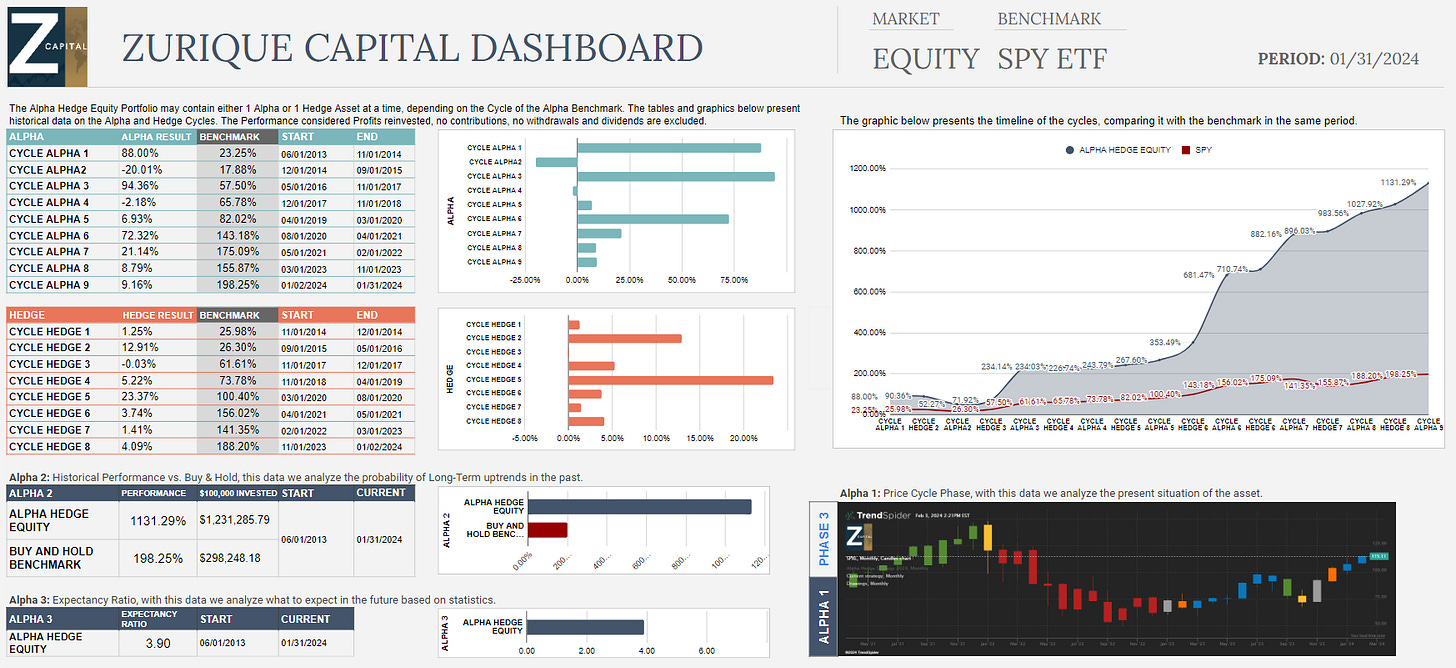Select the 23.37% Cycle Hedge 5 result

[x=140, y=396]
